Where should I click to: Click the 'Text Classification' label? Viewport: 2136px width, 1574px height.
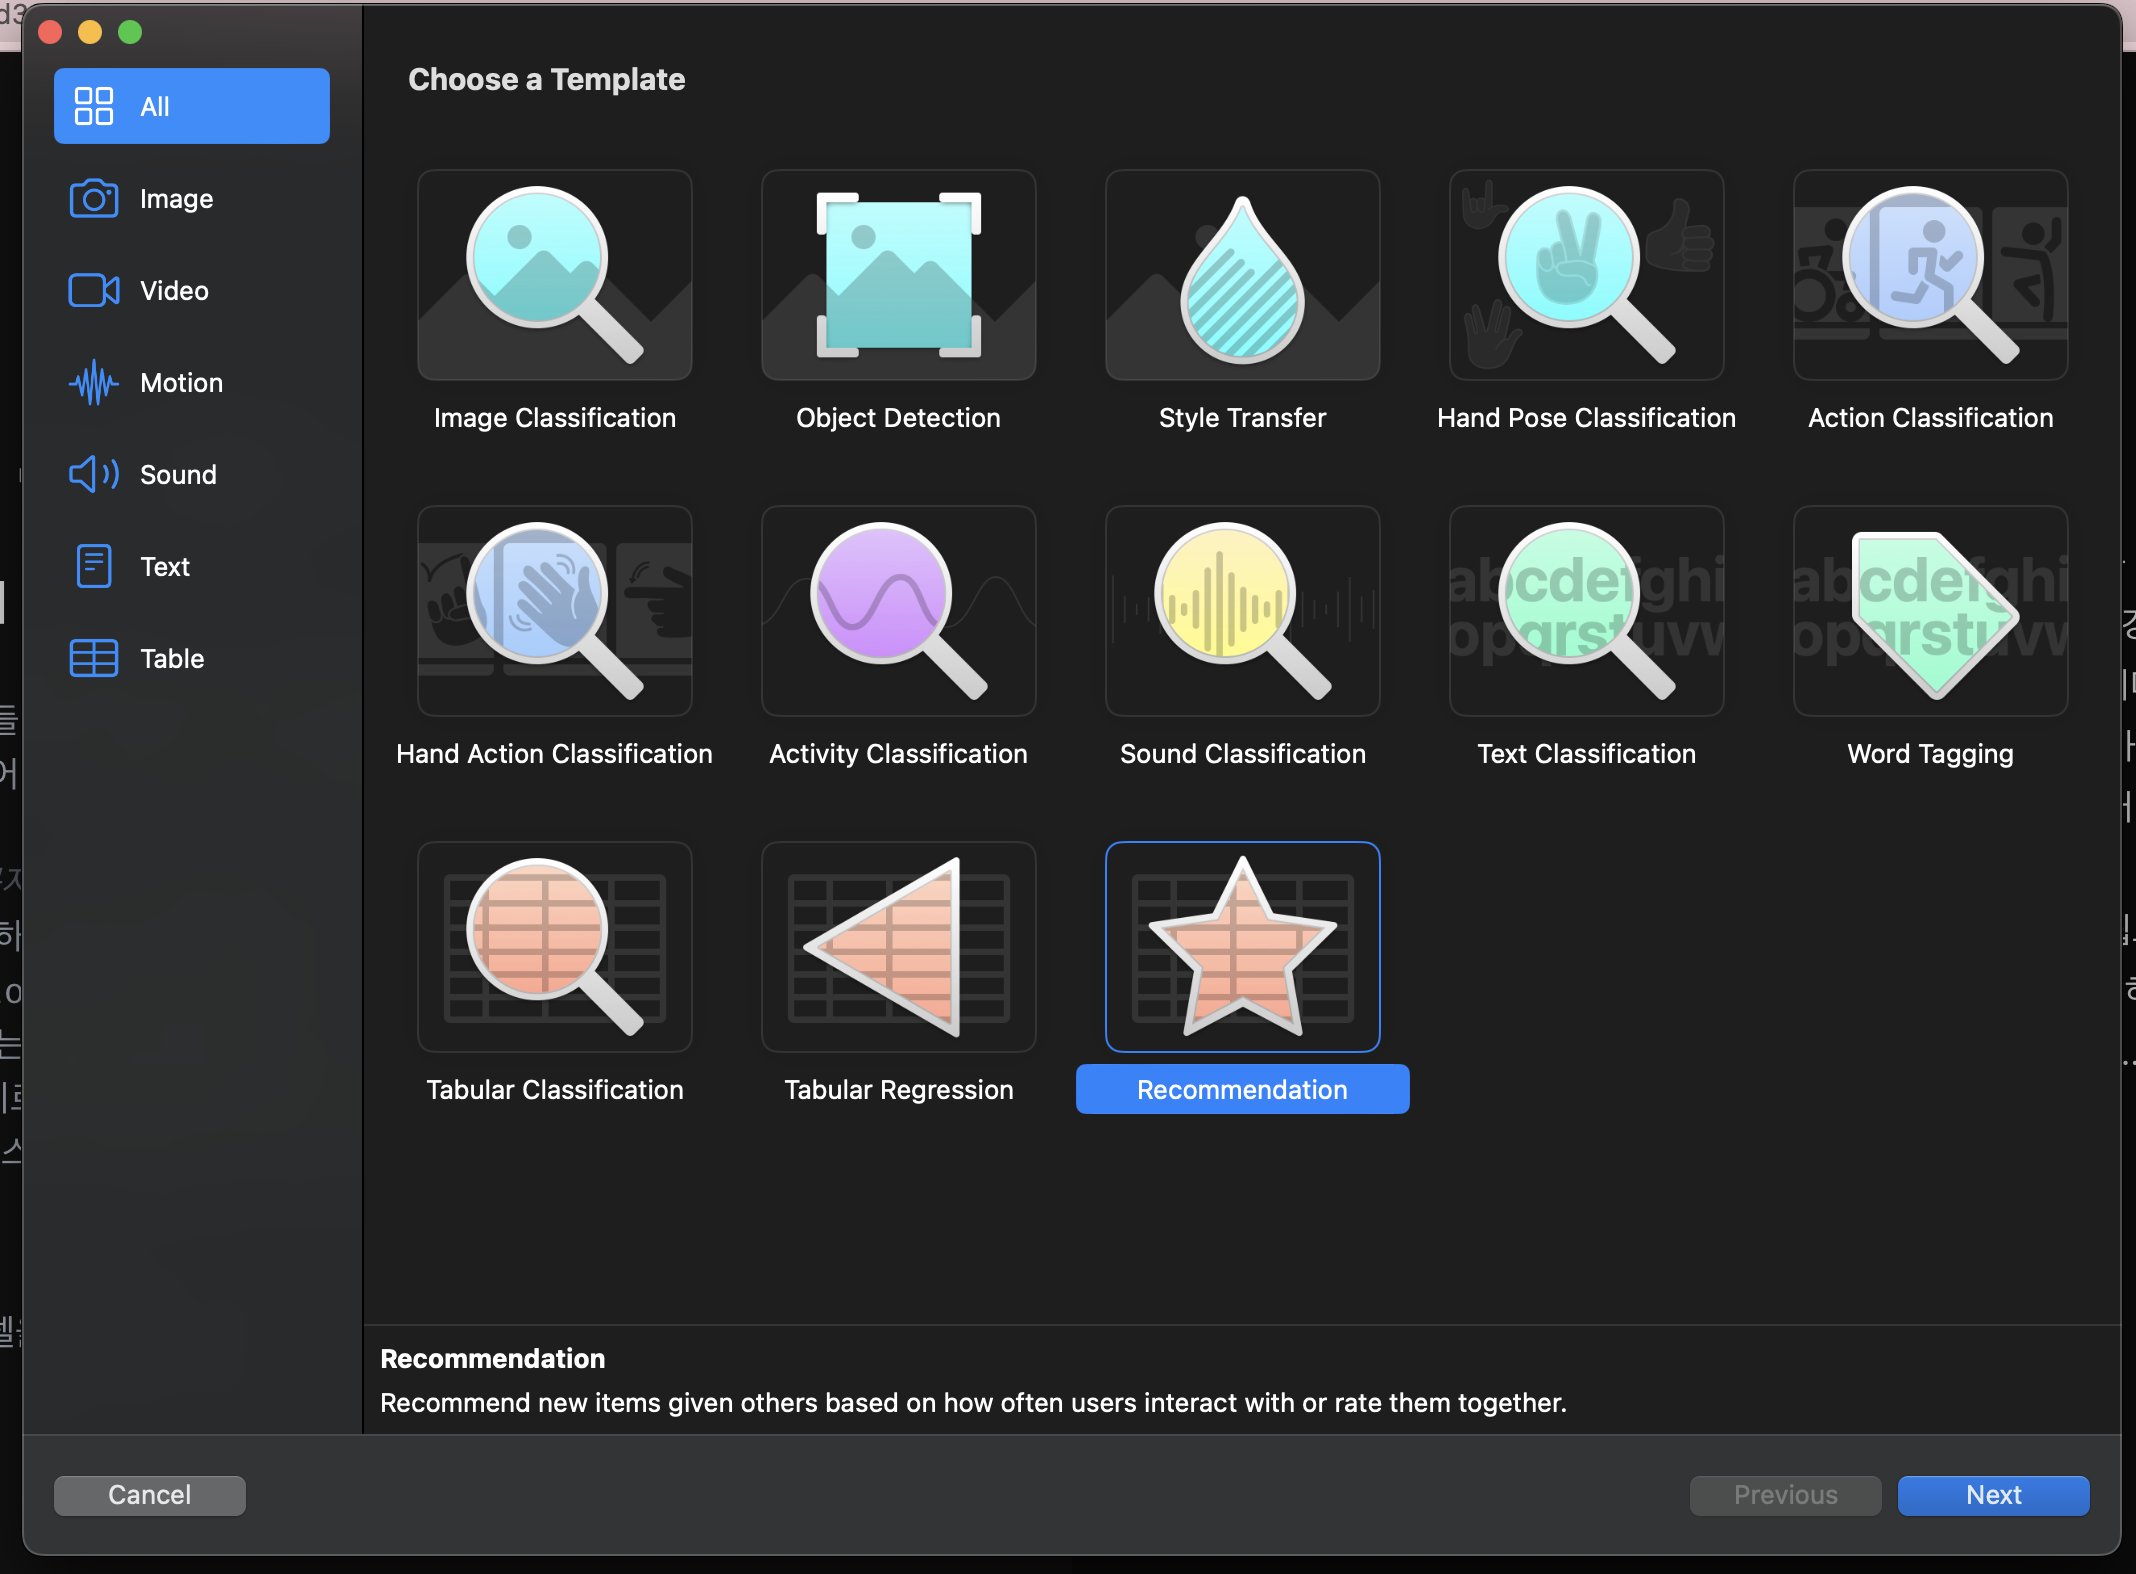1586,754
